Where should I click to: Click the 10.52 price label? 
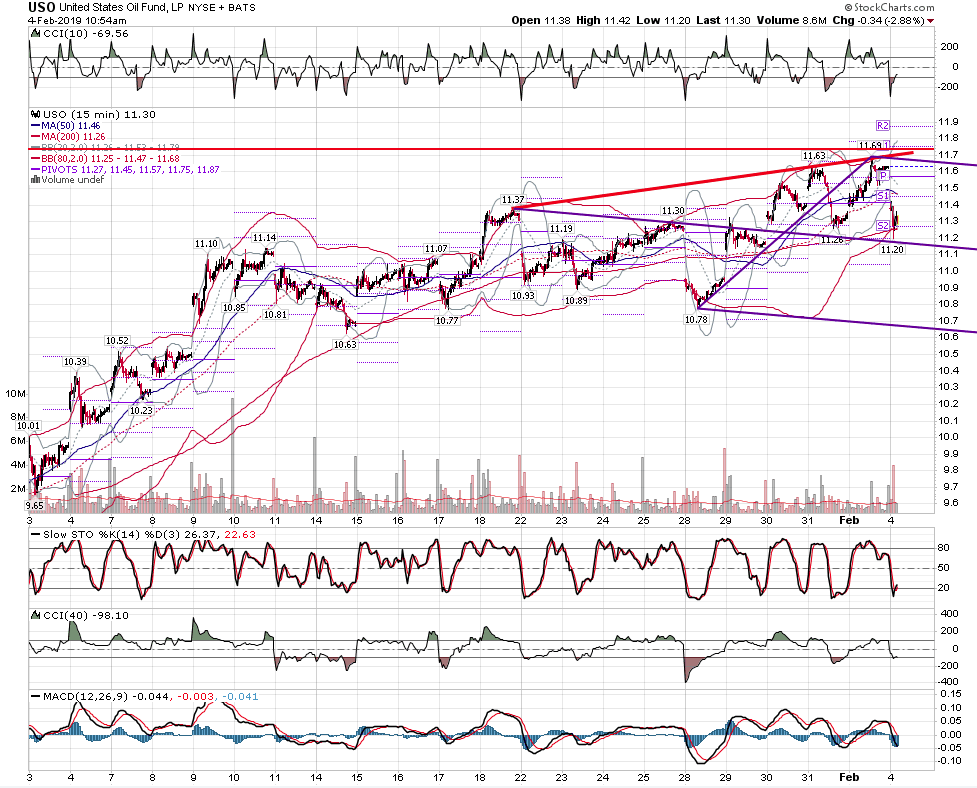117,340
